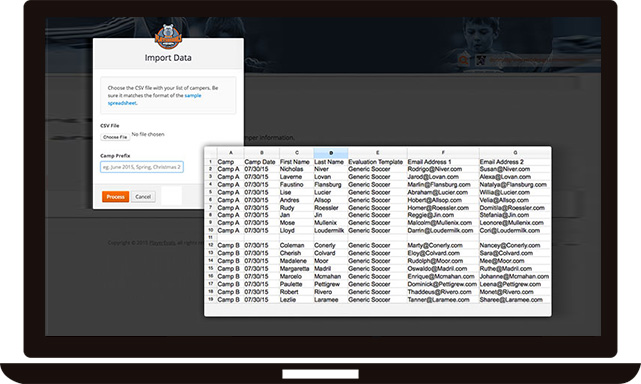Select column D header in spreadsheet
641x384 pixels.
[331, 153]
